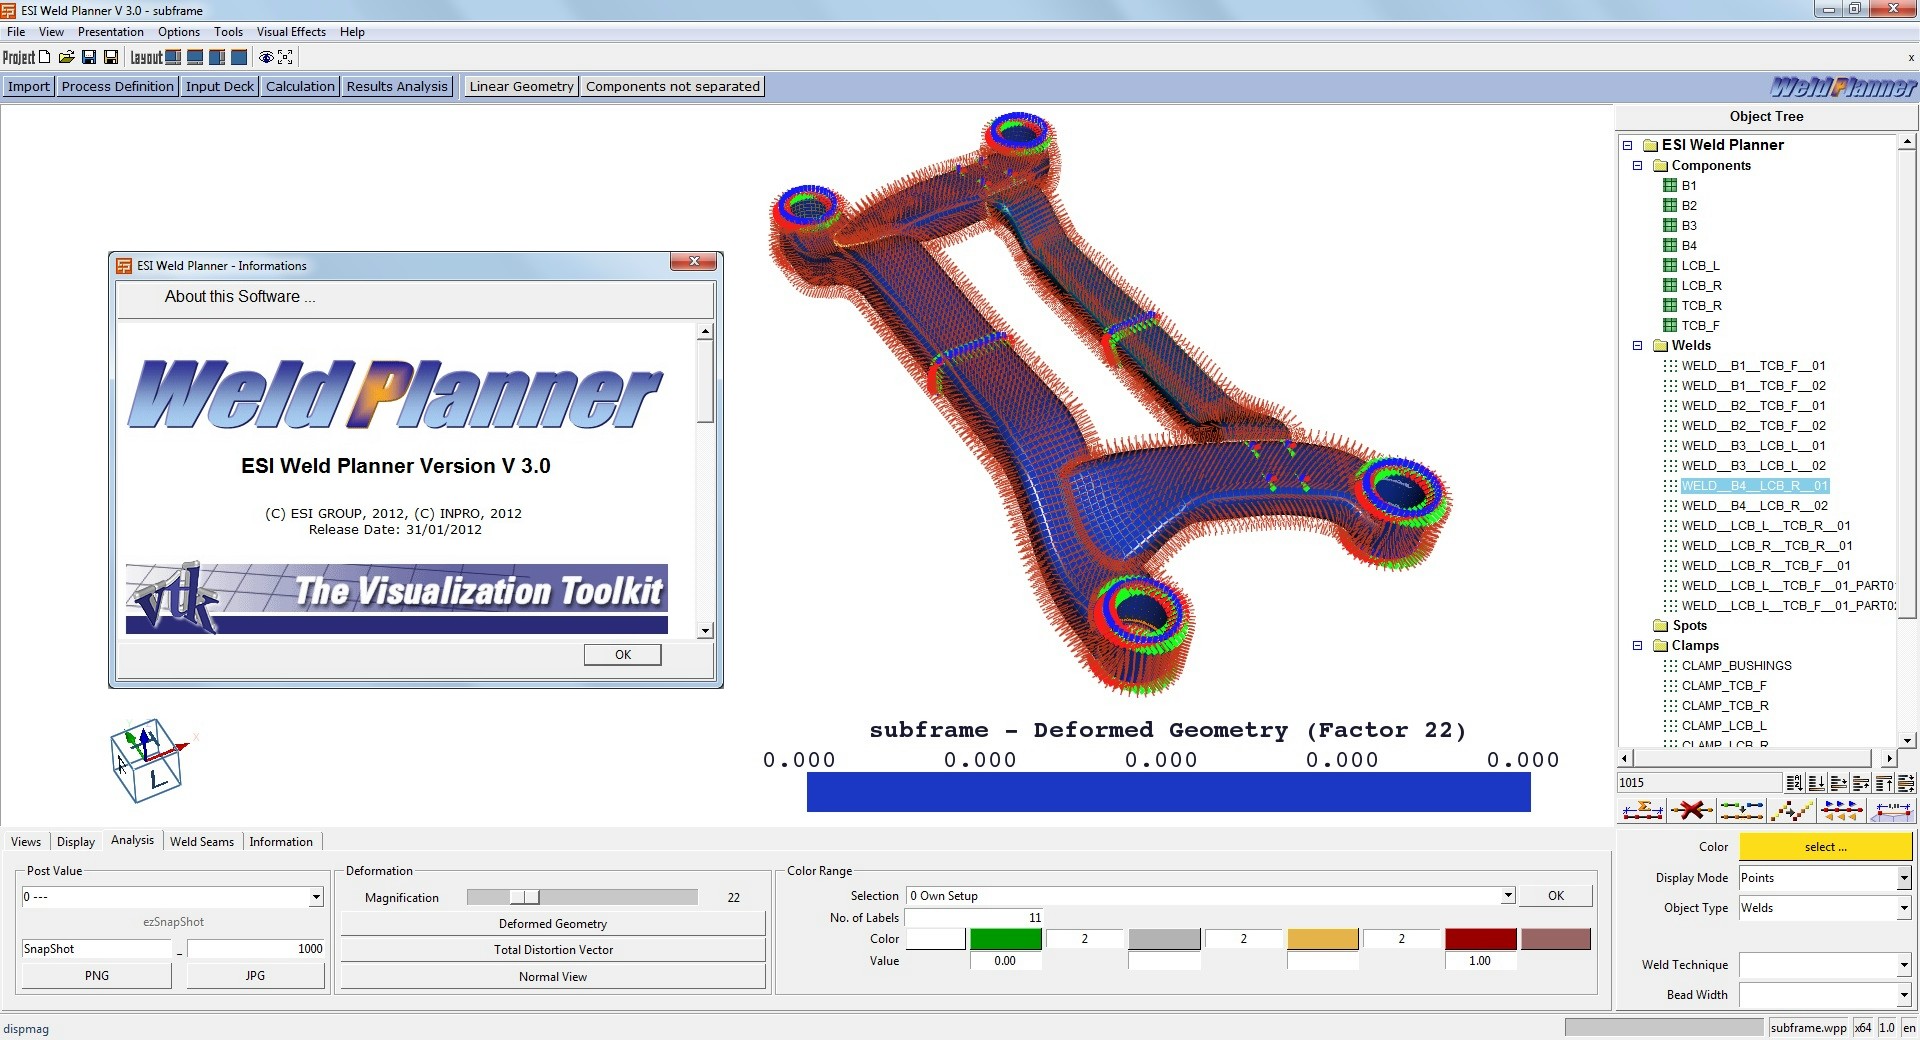
Task: Select the first Layout icon with side and bottom panels
Action: click(x=173, y=57)
